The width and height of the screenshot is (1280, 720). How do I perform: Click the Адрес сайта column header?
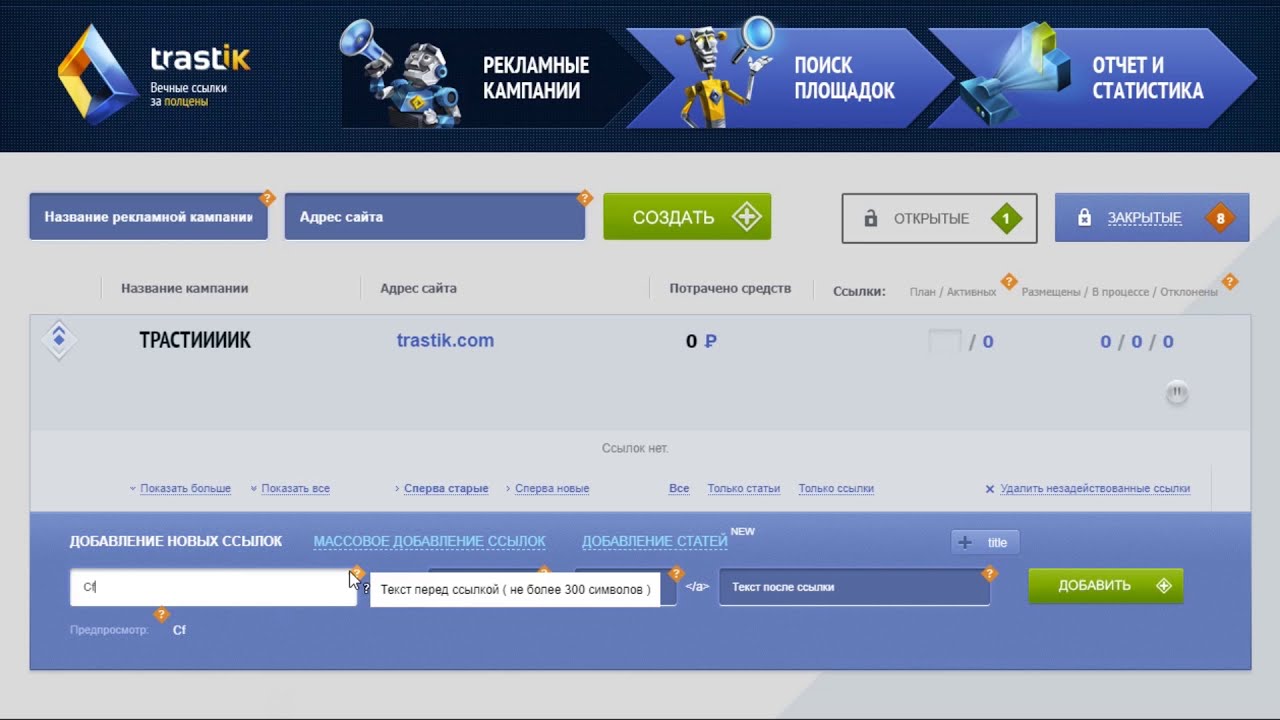click(418, 288)
